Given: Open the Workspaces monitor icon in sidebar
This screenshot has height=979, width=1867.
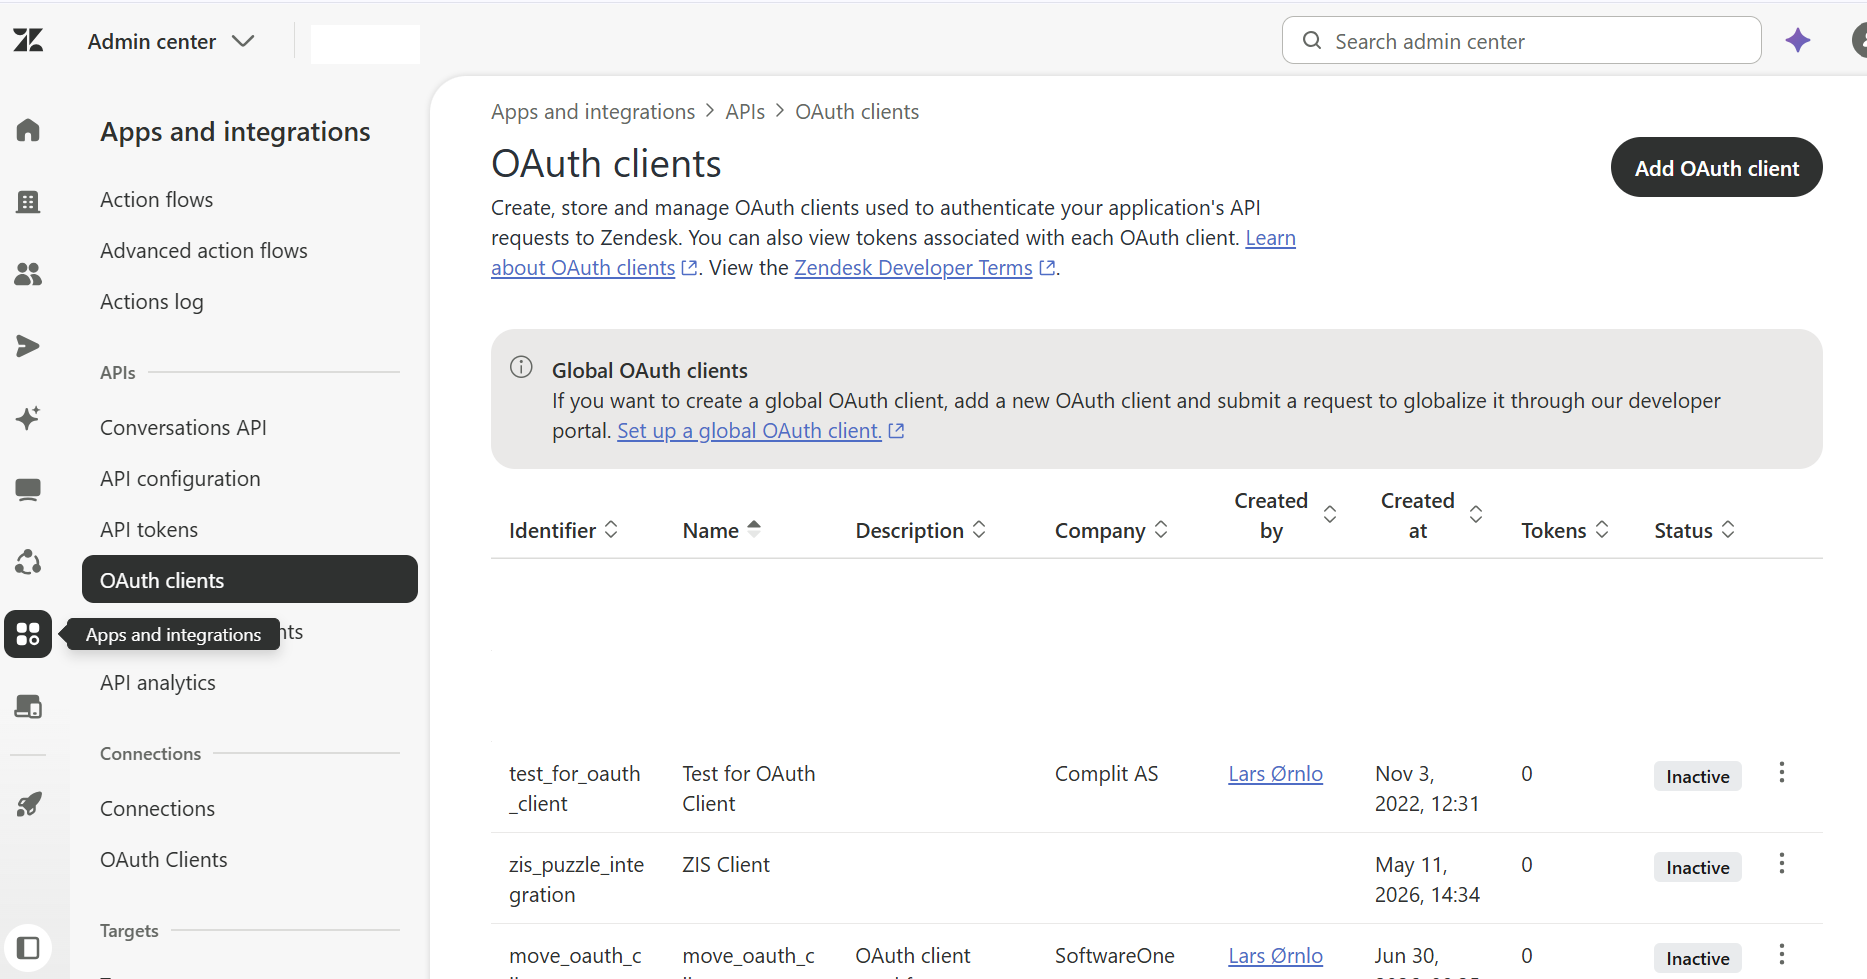Looking at the screenshot, I should pyautogui.click(x=28, y=490).
